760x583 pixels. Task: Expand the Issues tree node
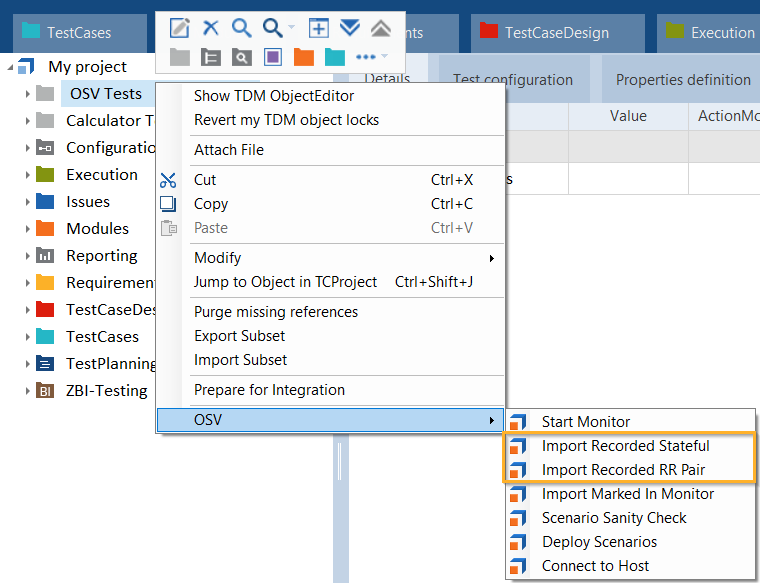point(27,202)
